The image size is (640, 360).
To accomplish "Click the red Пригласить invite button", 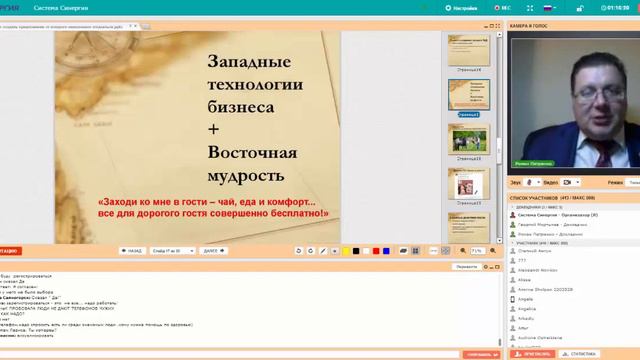I will point(532,354).
